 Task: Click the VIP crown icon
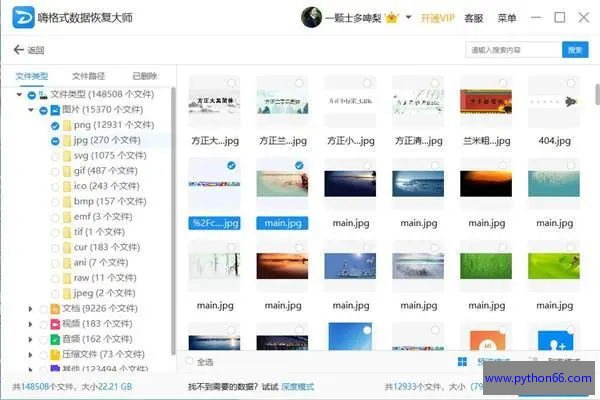(392, 18)
